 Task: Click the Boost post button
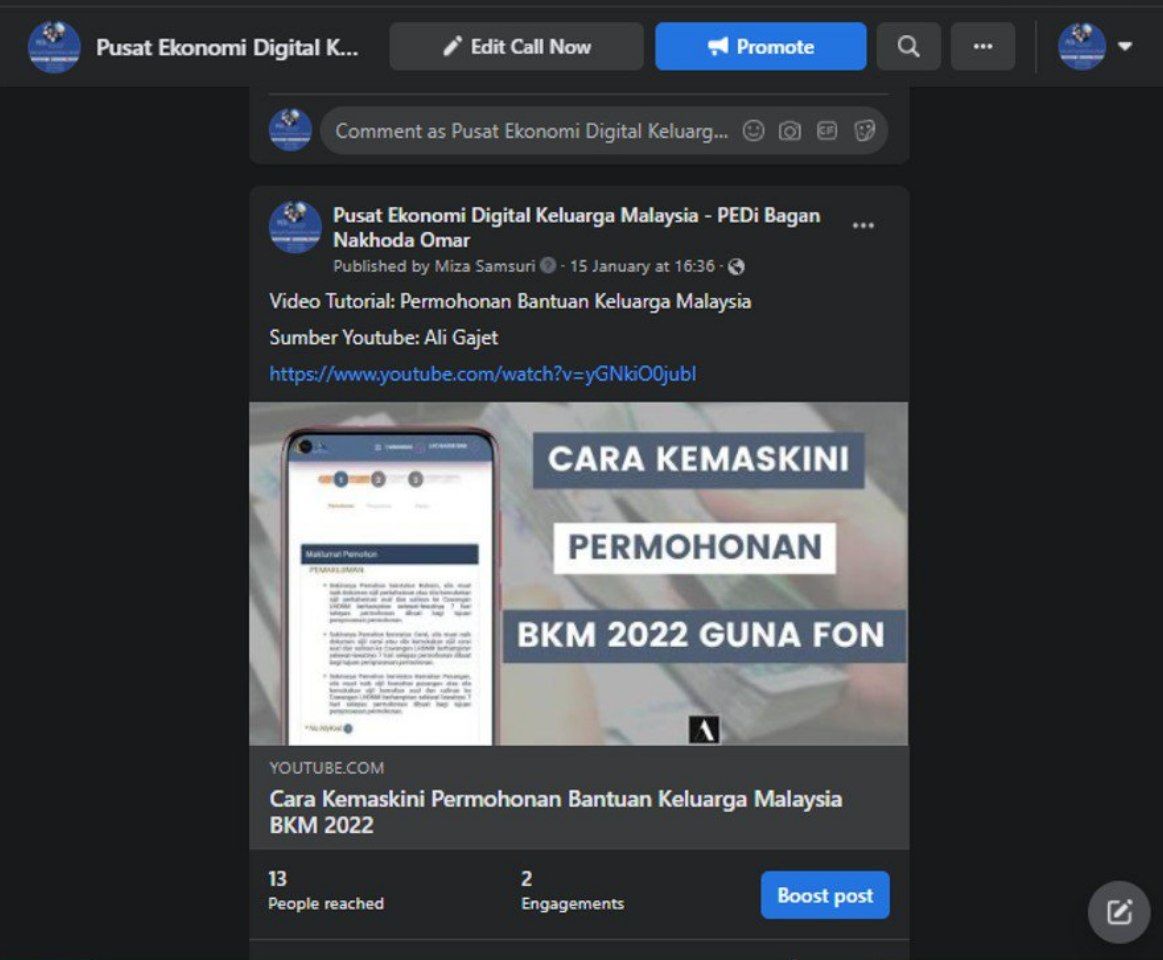(x=825, y=895)
